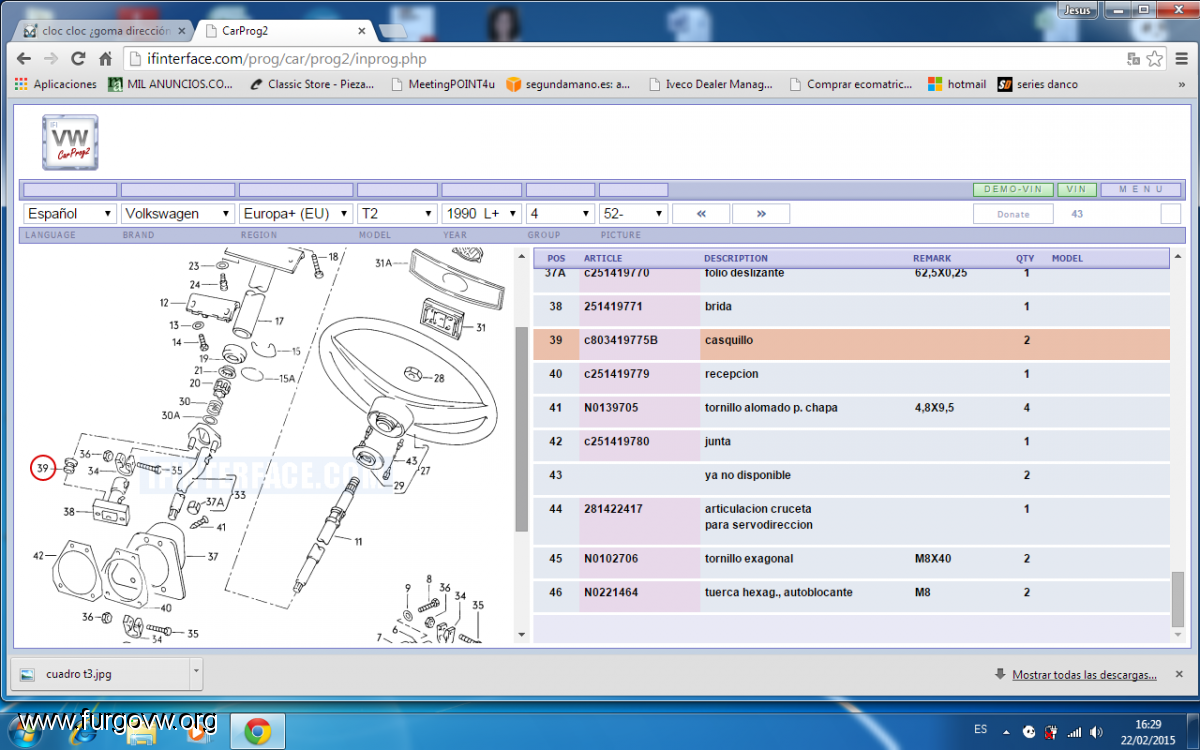Show more bookmarks with the chevron

(x=1182, y=84)
